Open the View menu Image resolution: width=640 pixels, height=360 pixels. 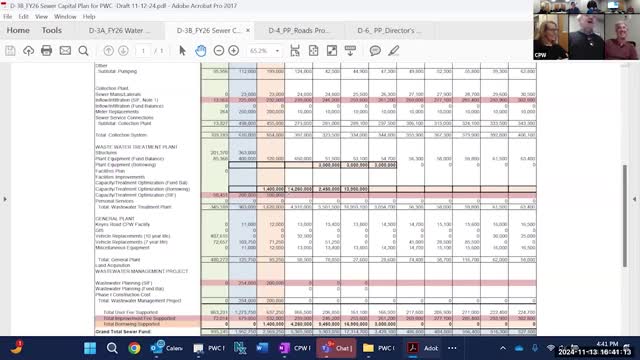tap(41, 17)
